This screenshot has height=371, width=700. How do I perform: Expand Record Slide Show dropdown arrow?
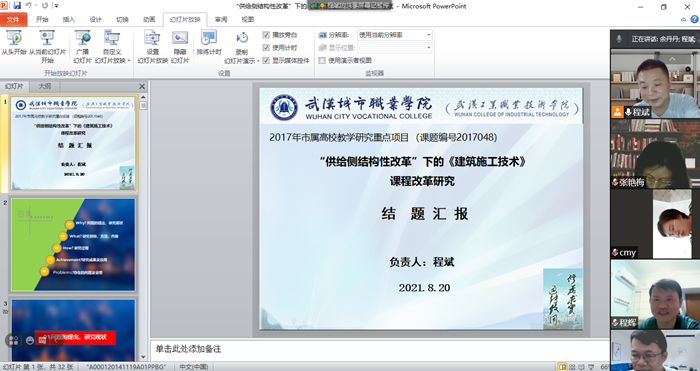point(258,61)
